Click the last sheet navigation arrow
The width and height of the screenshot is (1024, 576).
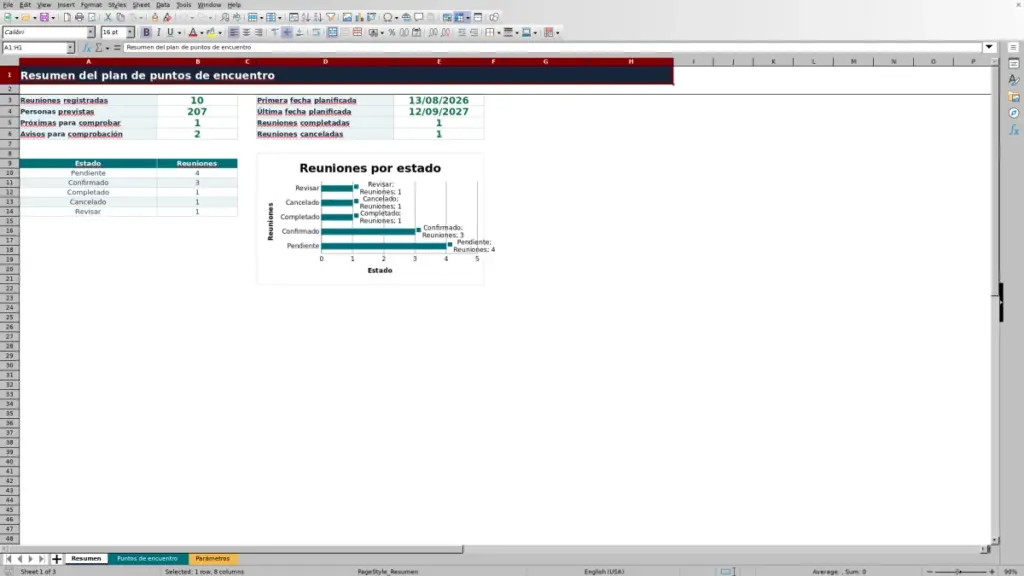coord(41,559)
